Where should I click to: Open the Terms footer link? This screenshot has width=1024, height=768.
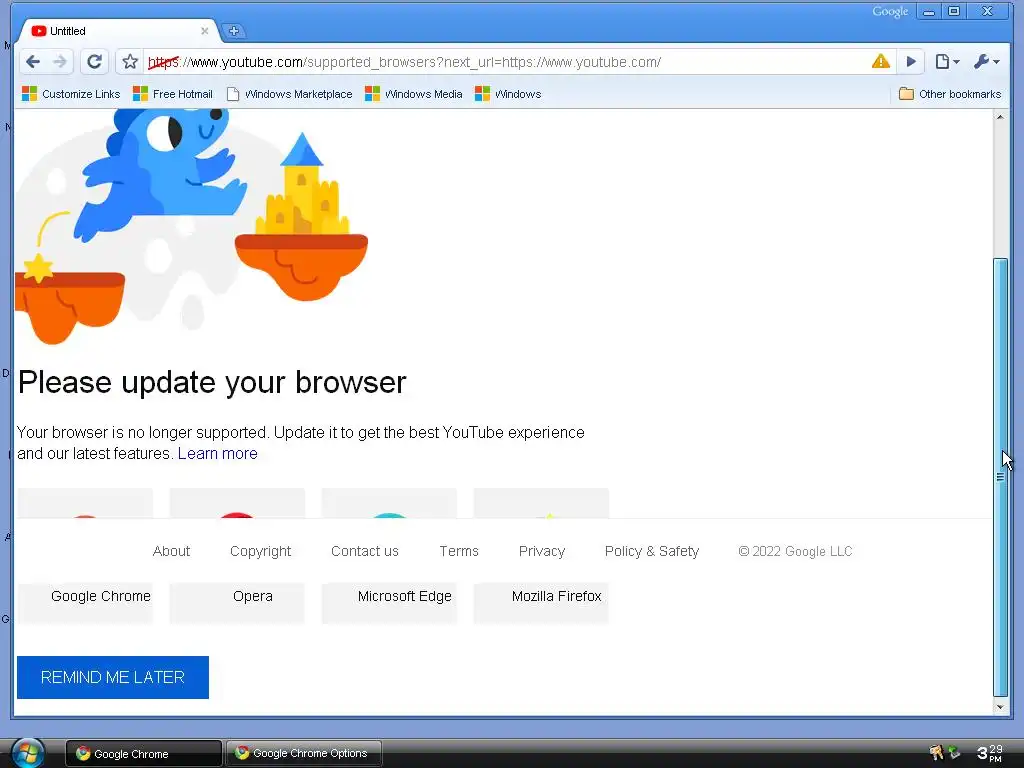tap(459, 551)
